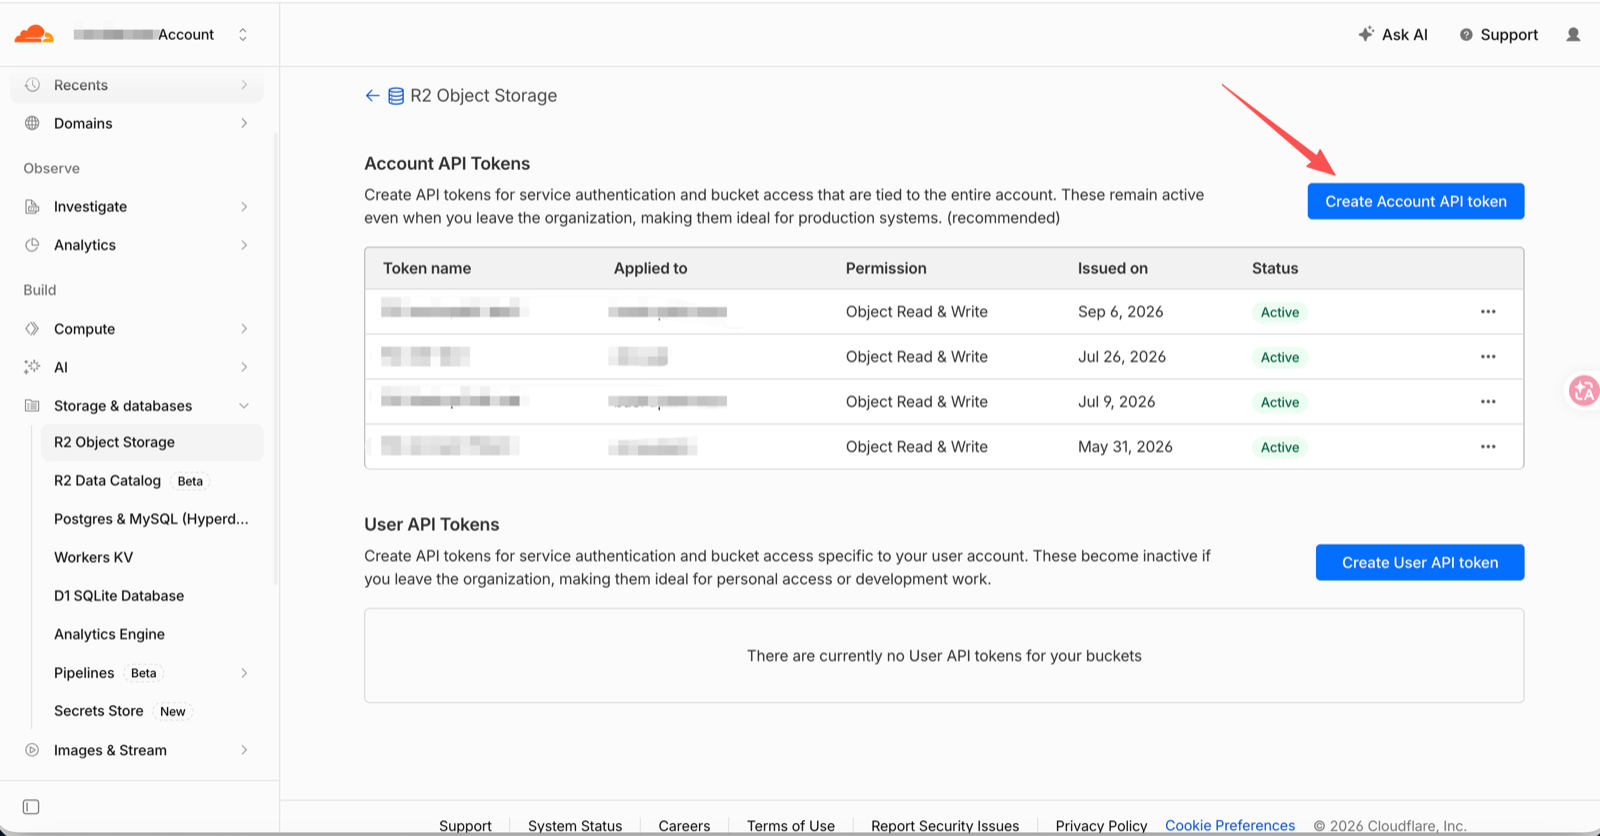Click the Cookie Preferences link
This screenshot has width=1600, height=836.
point(1230,826)
